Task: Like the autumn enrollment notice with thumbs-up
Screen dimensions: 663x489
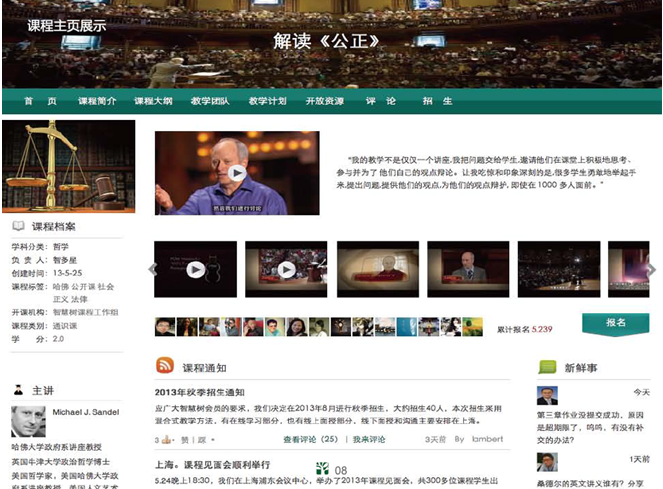Action: (166, 440)
